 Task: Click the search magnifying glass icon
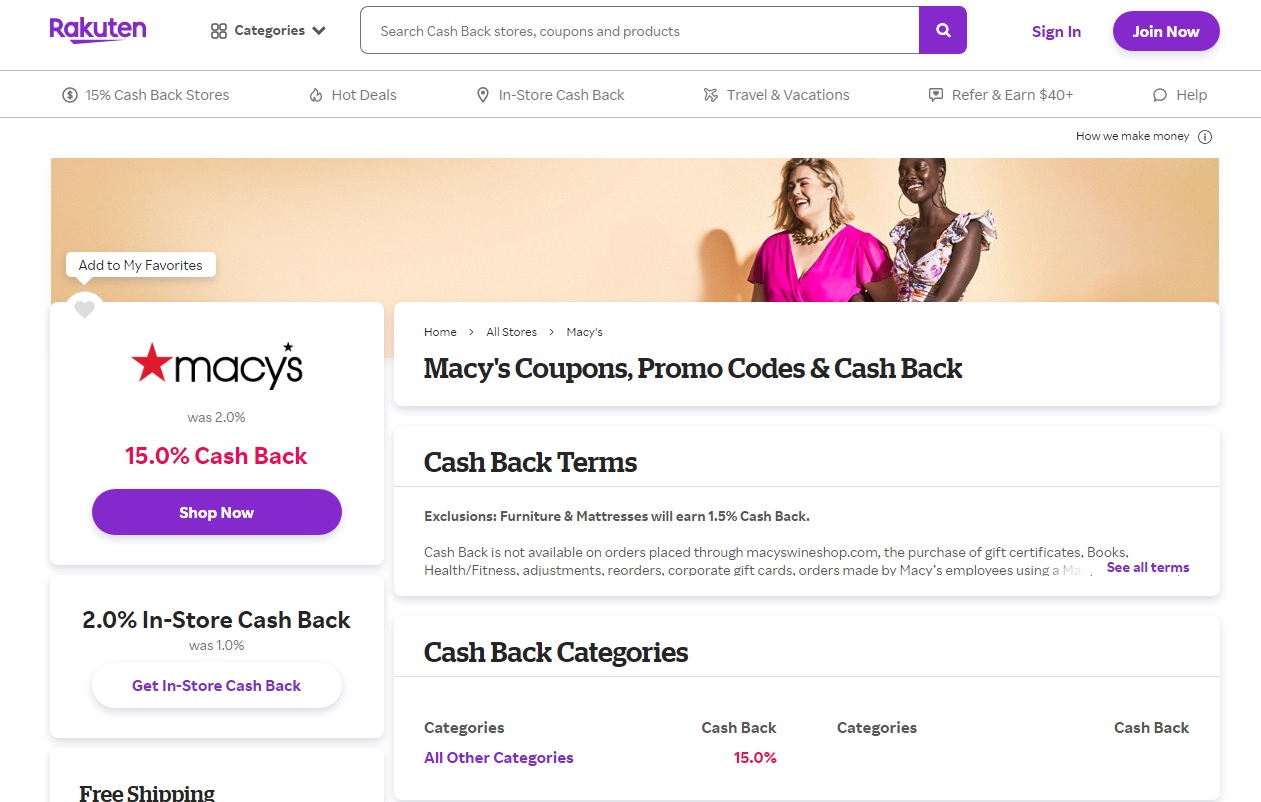click(941, 30)
